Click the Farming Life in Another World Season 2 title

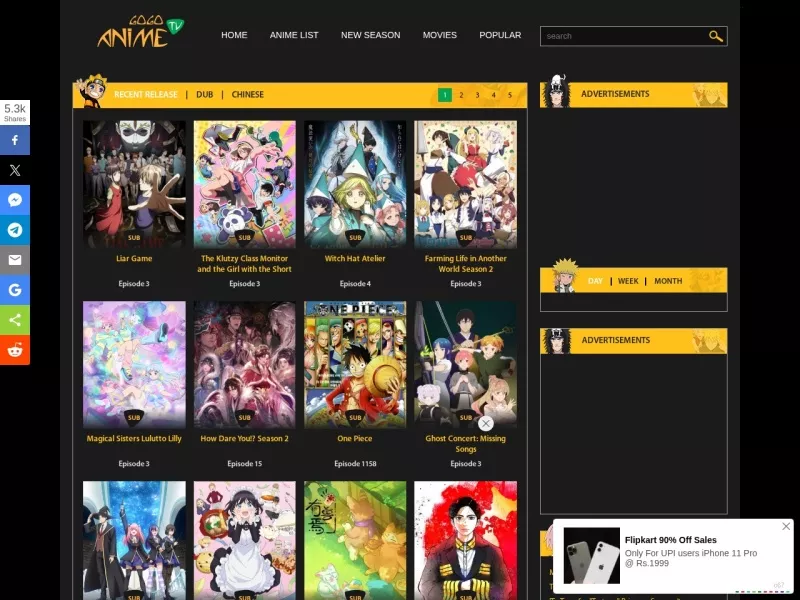(x=465, y=264)
